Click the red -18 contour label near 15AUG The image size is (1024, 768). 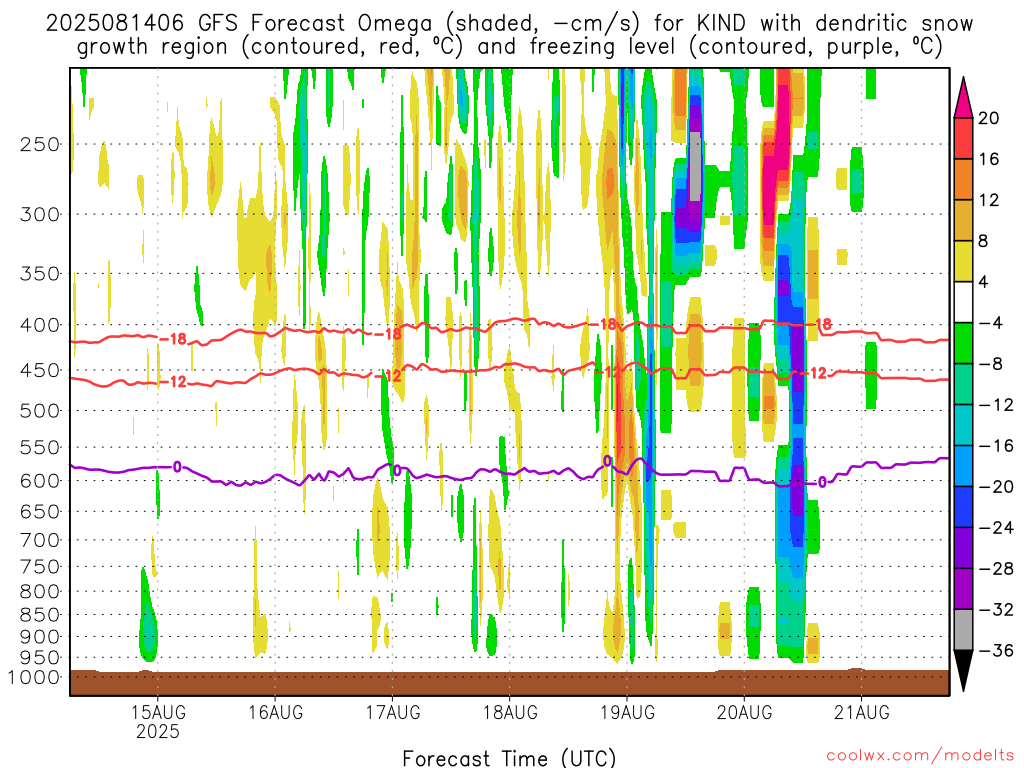(x=174, y=340)
